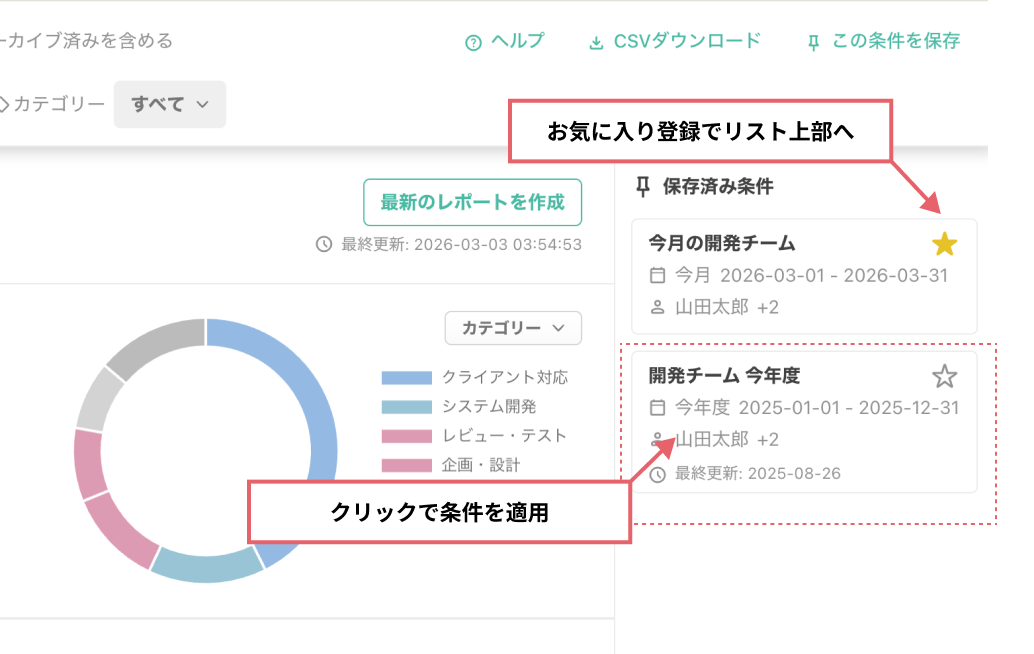
Task: Click the pin icon beside この条件を保存
Action: coord(815,41)
